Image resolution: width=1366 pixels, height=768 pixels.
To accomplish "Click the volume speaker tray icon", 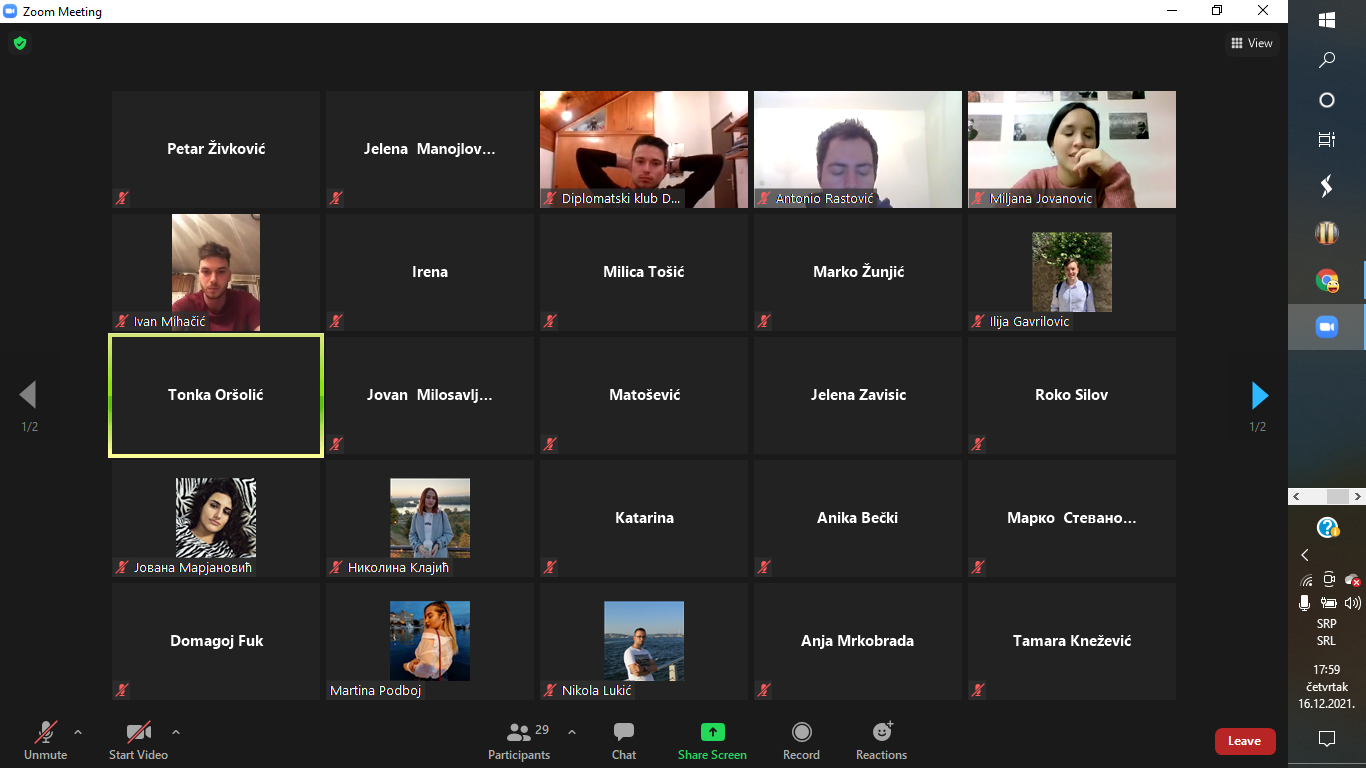I will point(1353,602).
